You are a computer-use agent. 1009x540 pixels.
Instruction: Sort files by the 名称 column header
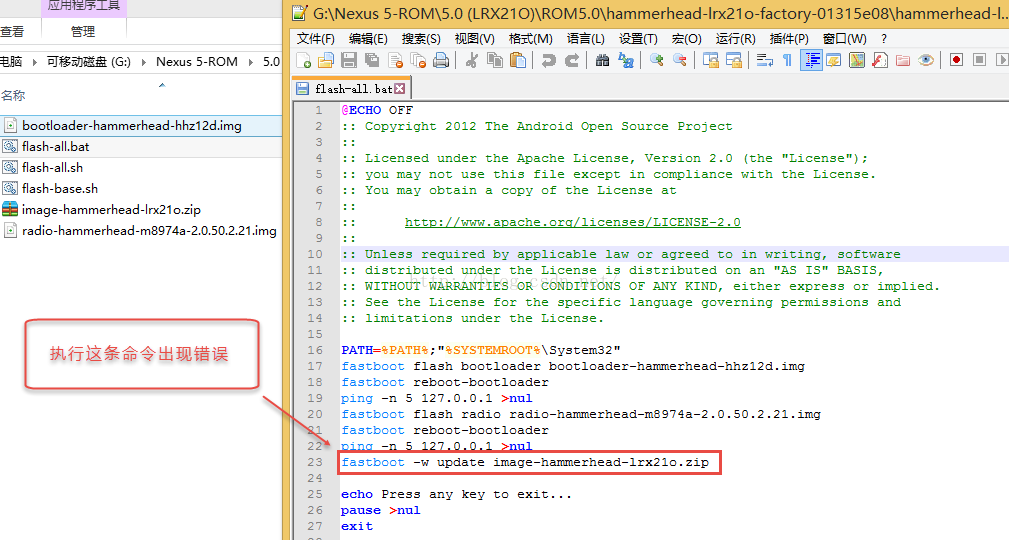pos(13,96)
